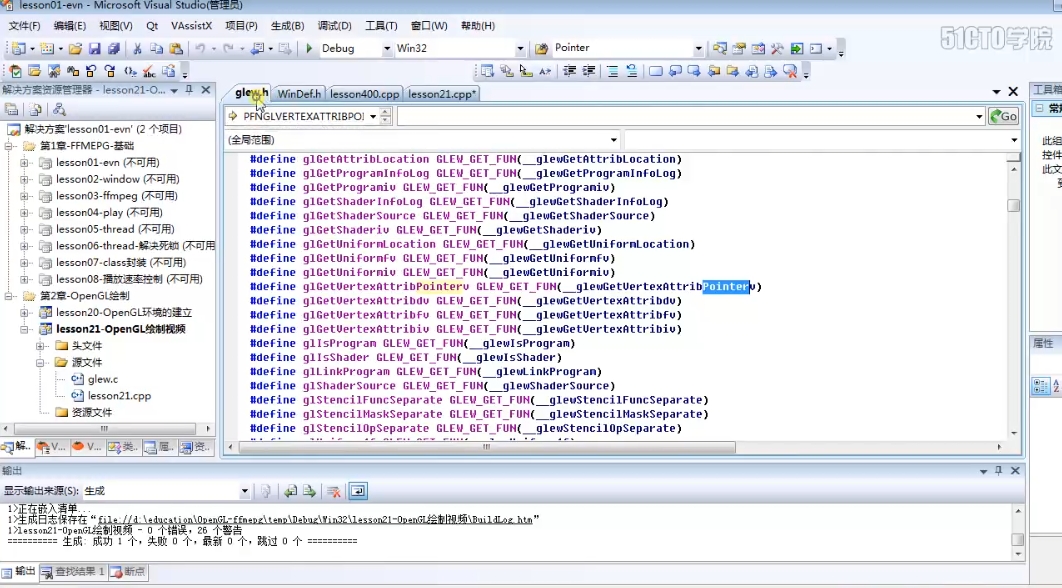
Task: Open the output source 生成 dropdown
Action: (244, 491)
